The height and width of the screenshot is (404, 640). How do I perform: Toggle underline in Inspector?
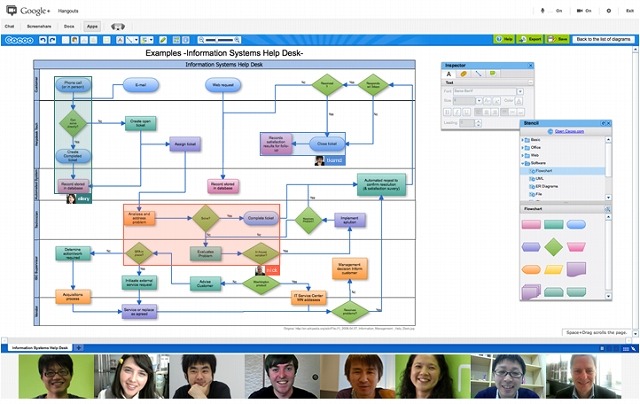467,112
